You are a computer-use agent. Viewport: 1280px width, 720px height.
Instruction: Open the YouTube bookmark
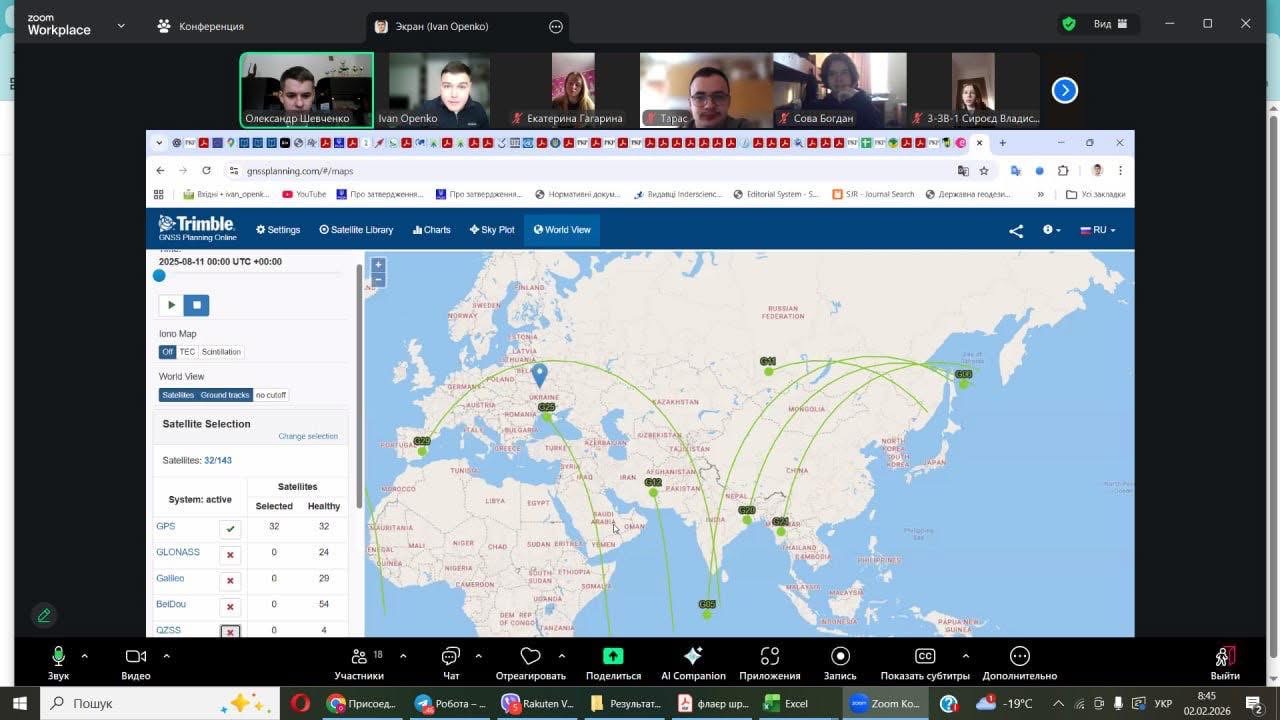coord(304,194)
